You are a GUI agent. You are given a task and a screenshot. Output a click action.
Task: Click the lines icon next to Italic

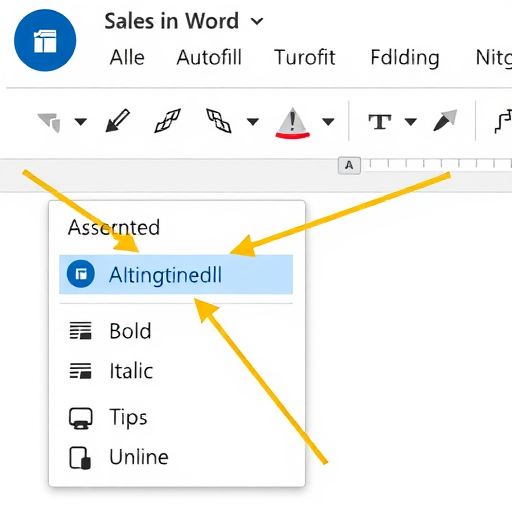click(x=80, y=371)
